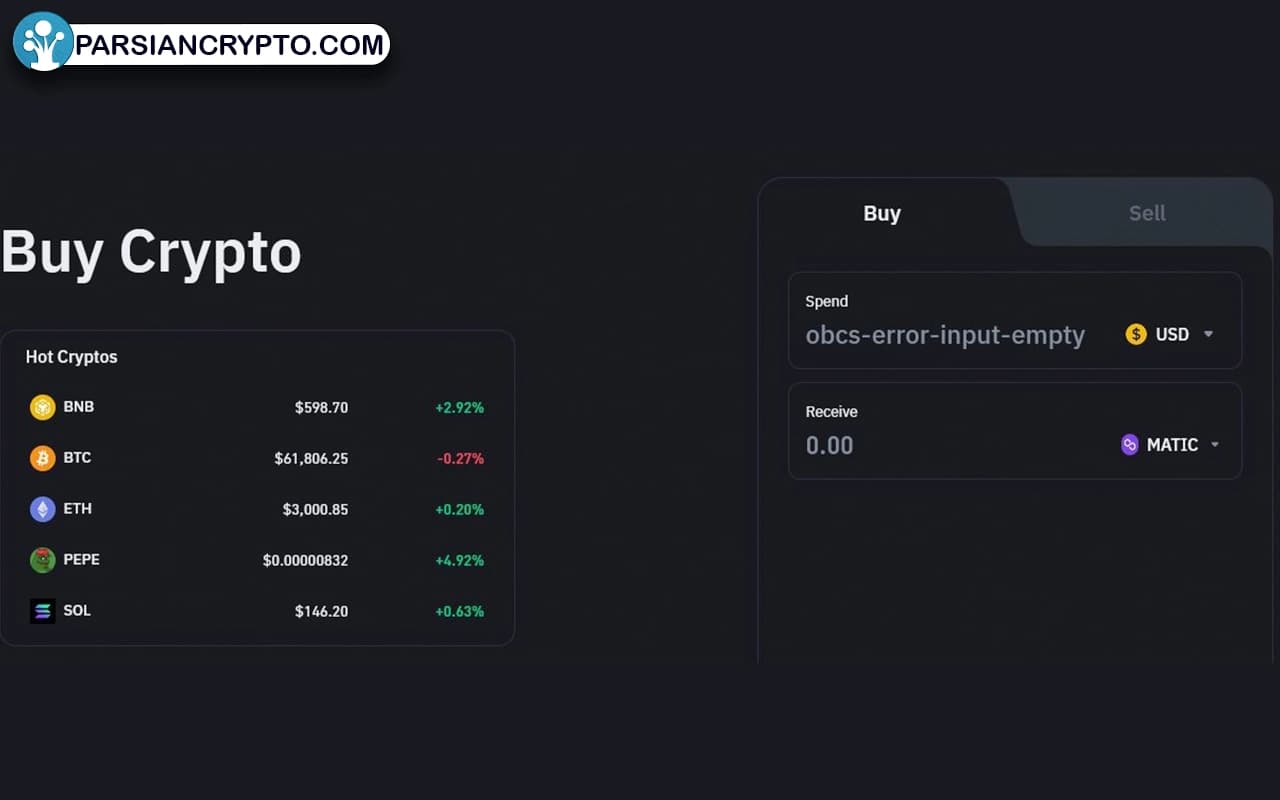1280x800 pixels.
Task: Click the SOL Solana icon
Action: 42,611
